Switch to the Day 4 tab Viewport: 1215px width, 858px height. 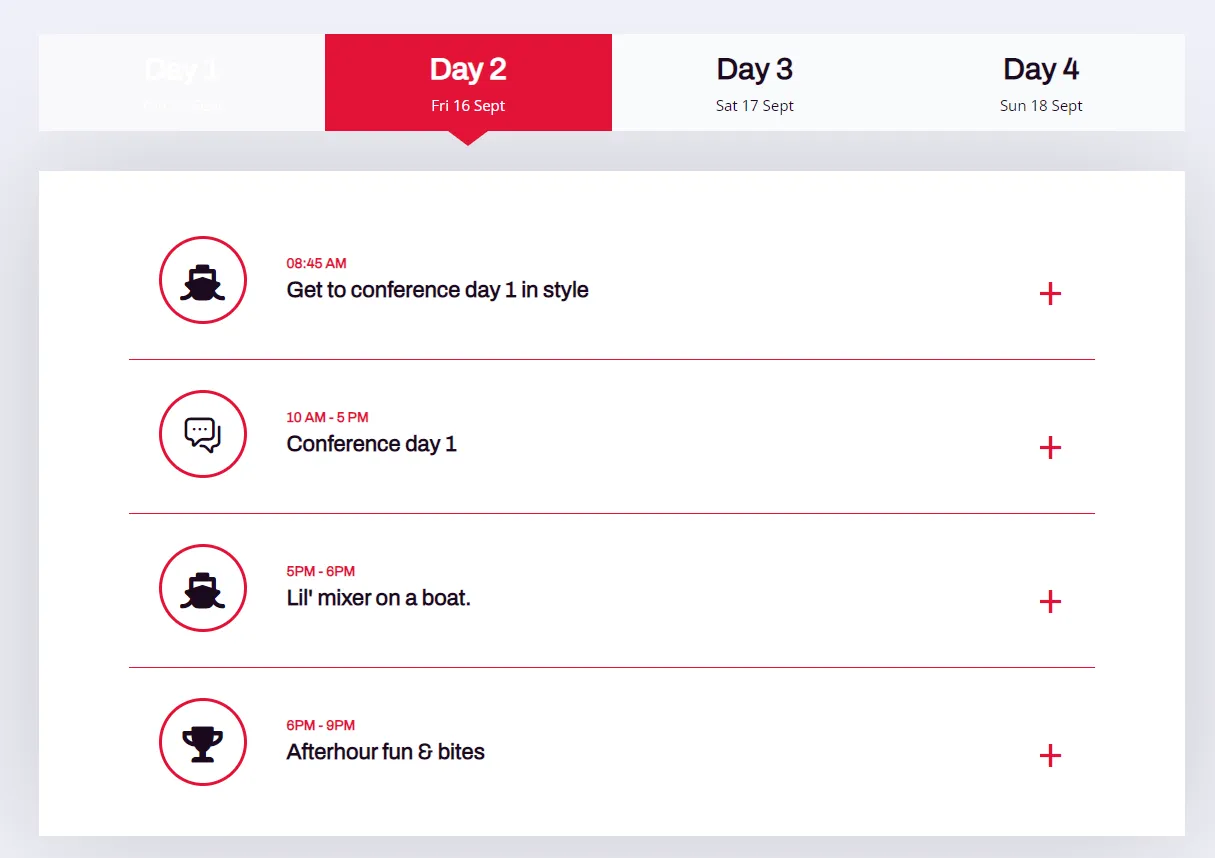(x=1041, y=83)
